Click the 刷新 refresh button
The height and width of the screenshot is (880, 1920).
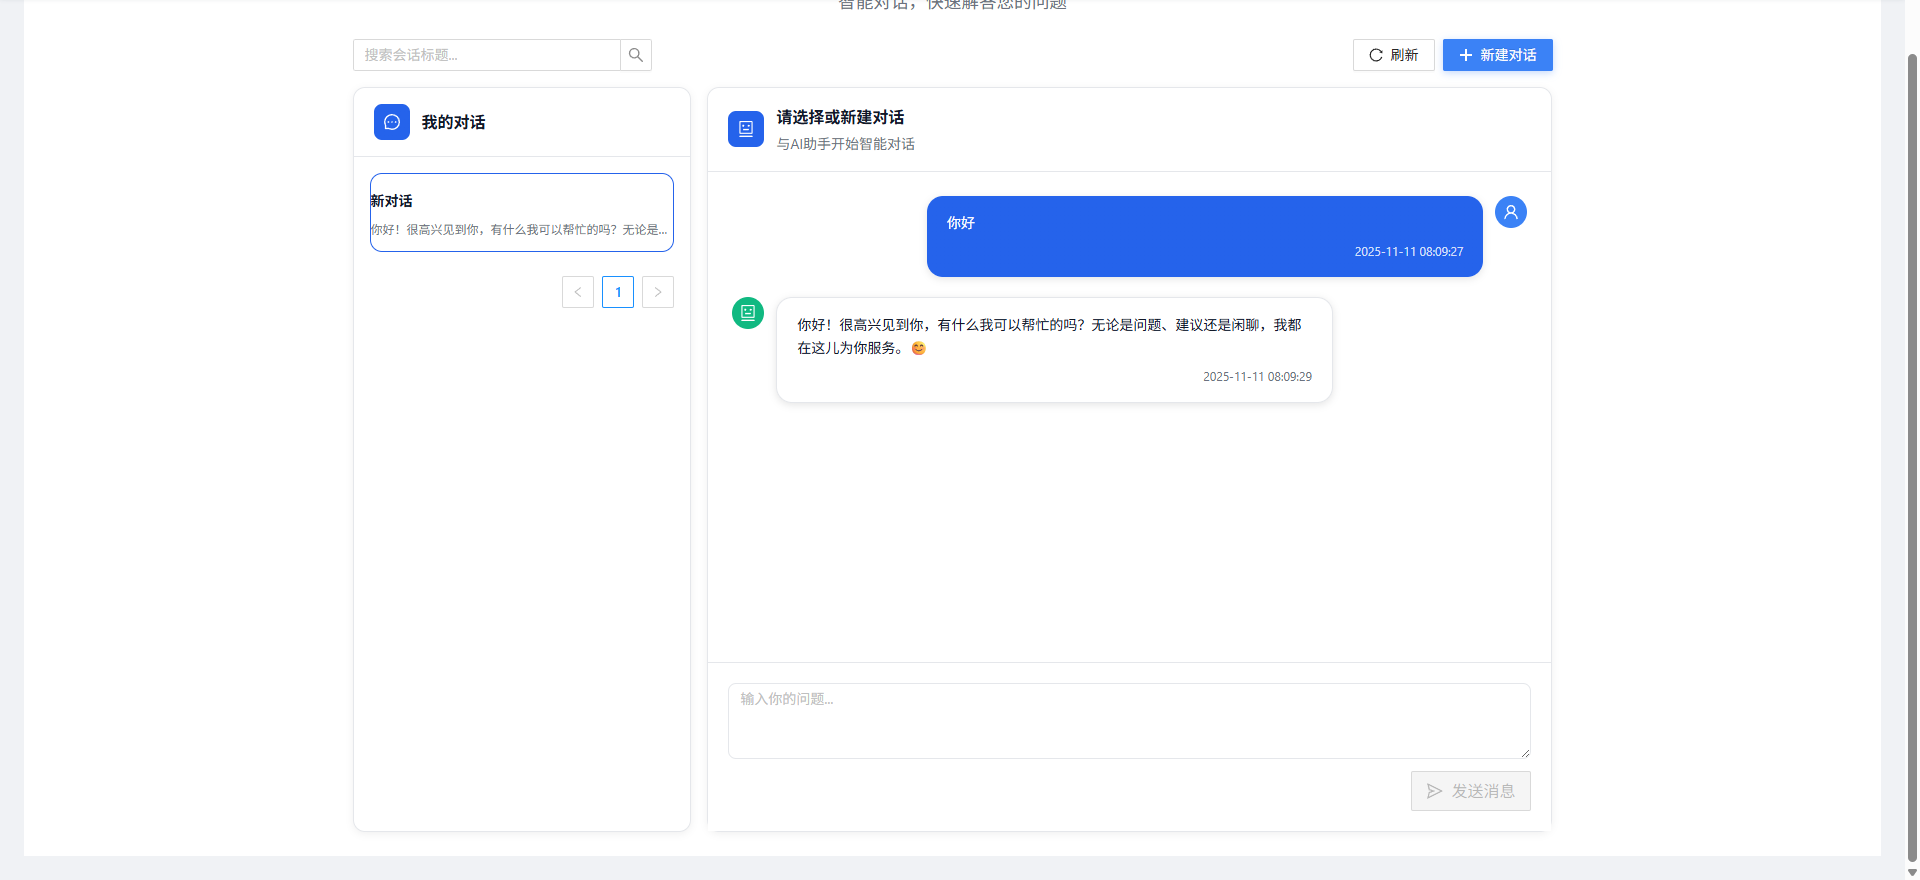click(x=1393, y=55)
